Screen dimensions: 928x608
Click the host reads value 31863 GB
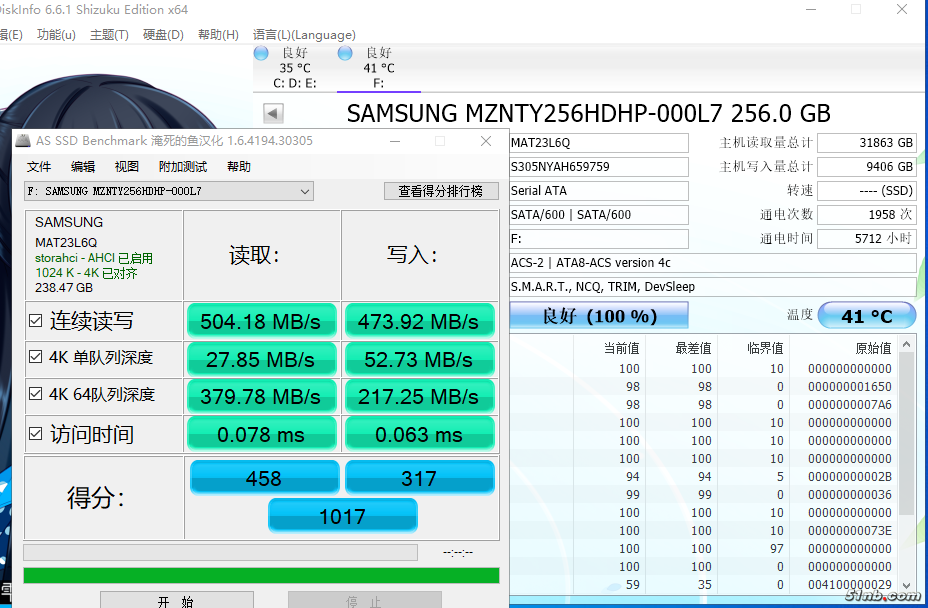click(867, 143)
